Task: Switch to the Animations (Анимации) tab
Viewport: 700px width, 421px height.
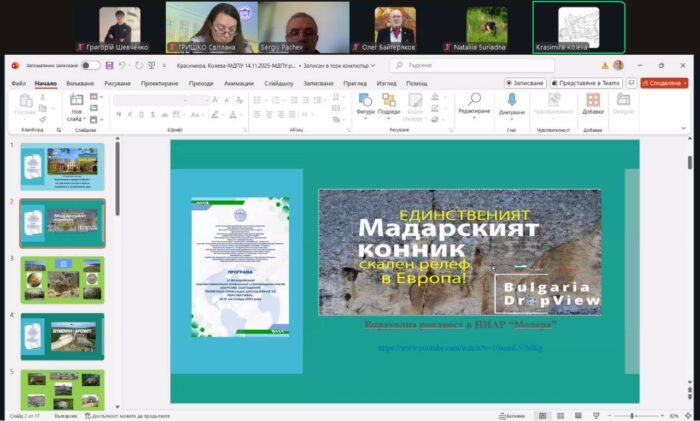Action: click(x=238, y=83)
